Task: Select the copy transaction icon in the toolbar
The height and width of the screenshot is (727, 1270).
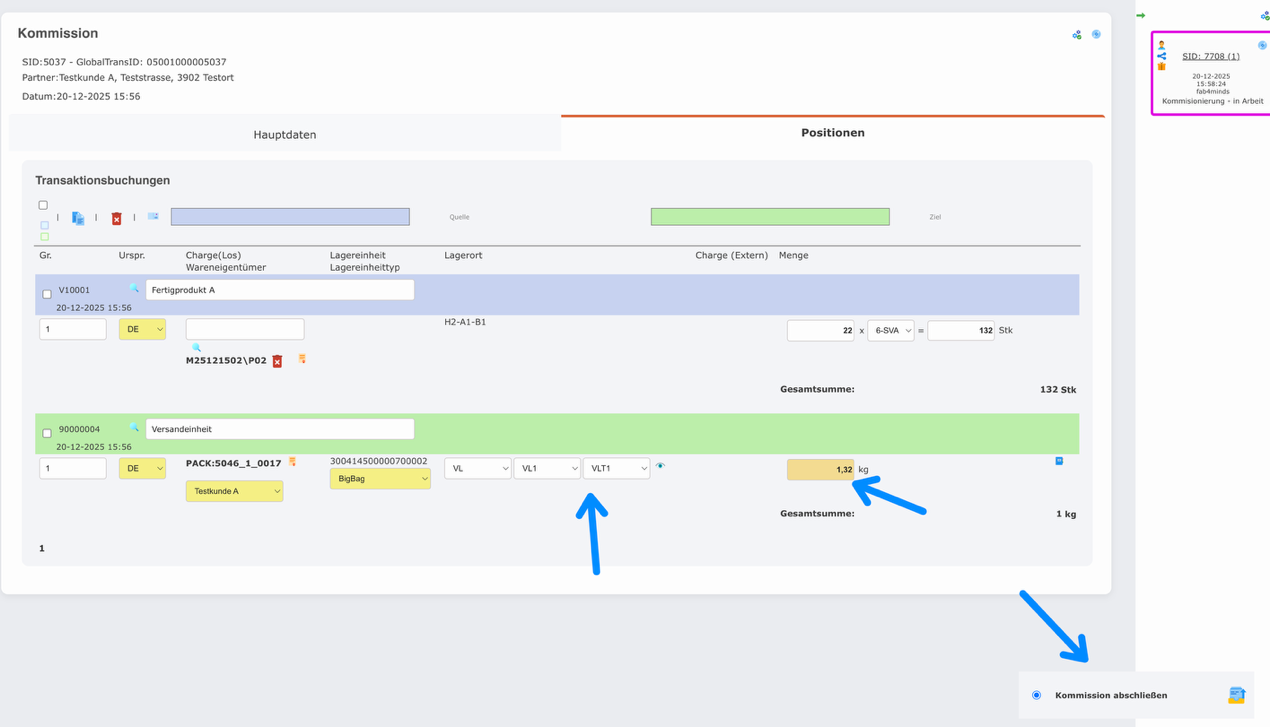Action: pos(78,217)
